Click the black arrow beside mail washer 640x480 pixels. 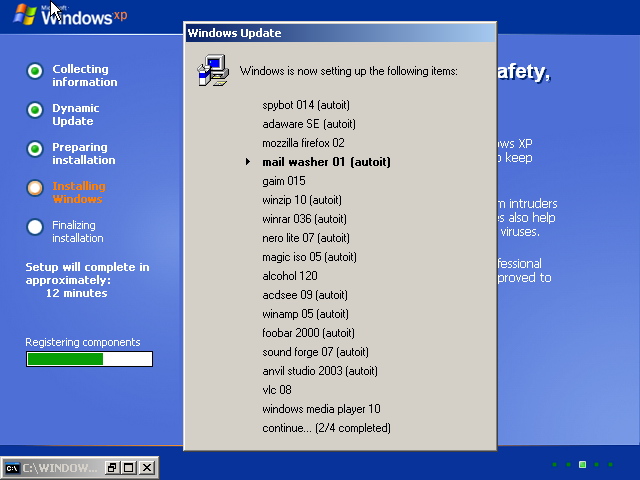click(248, 162)
